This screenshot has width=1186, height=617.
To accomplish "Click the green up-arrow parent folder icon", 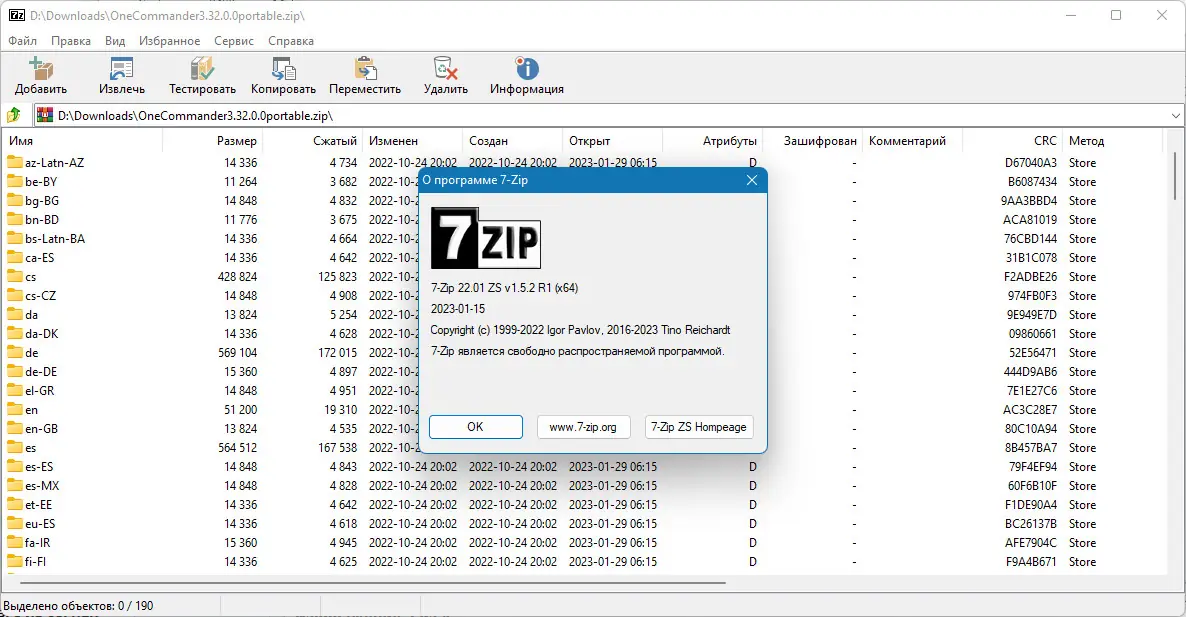I will (14, 115).
